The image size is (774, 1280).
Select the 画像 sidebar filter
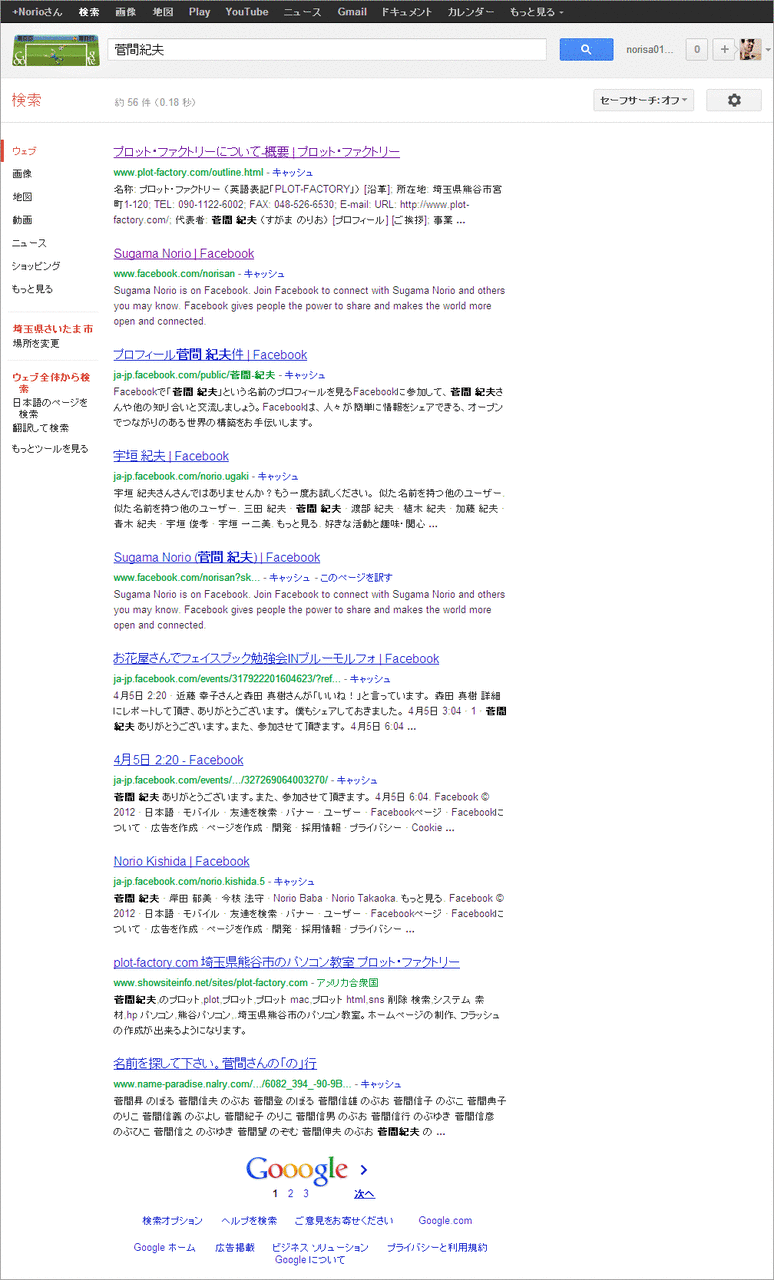click(x=22, y=173)
